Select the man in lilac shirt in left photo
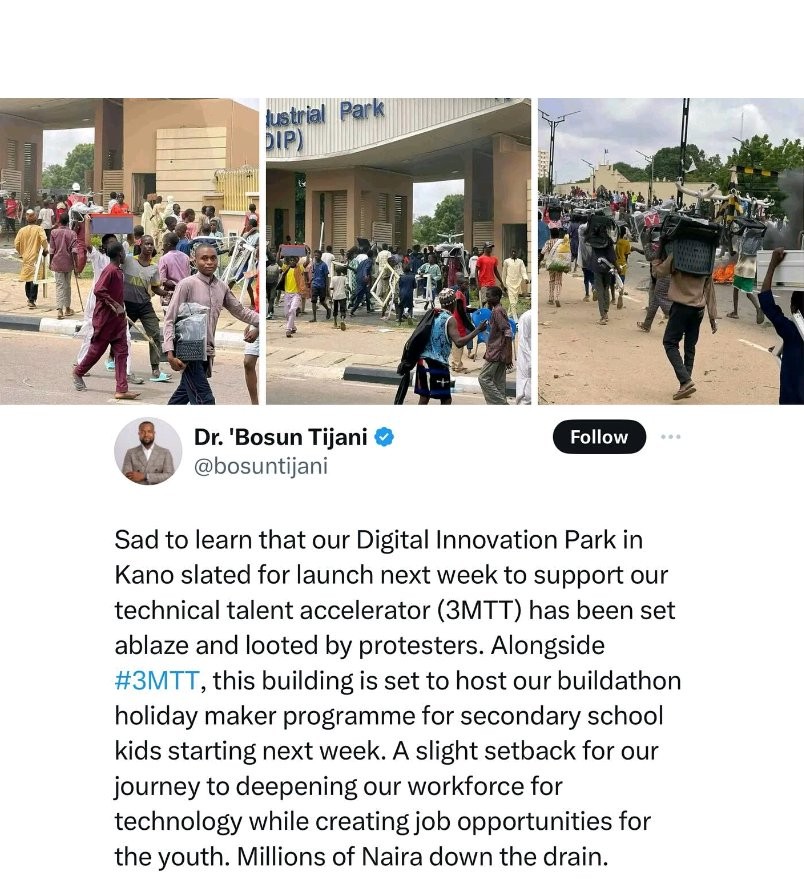Image resolution: width=804 pixels, height=893 pixels. pyautogui.click(x=206, y=325)
